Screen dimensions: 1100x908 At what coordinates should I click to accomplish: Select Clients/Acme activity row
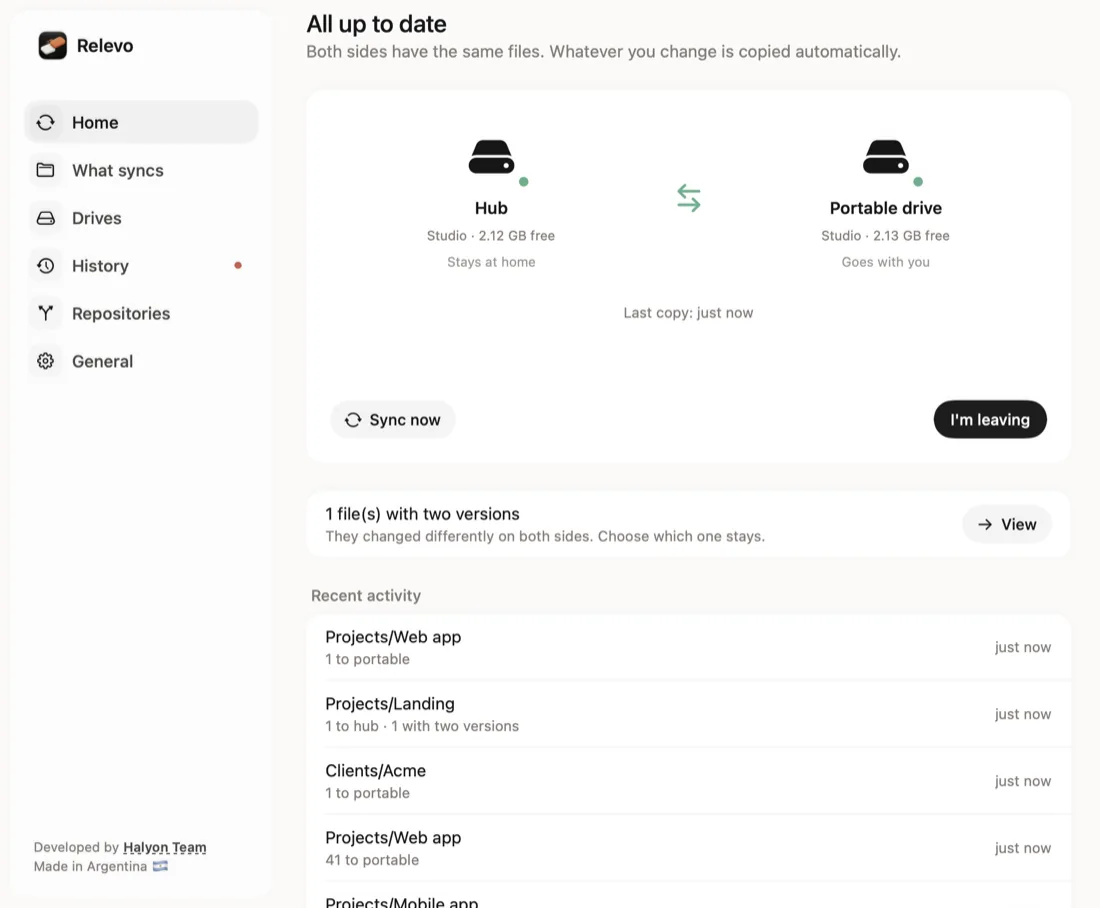(688, 781)
